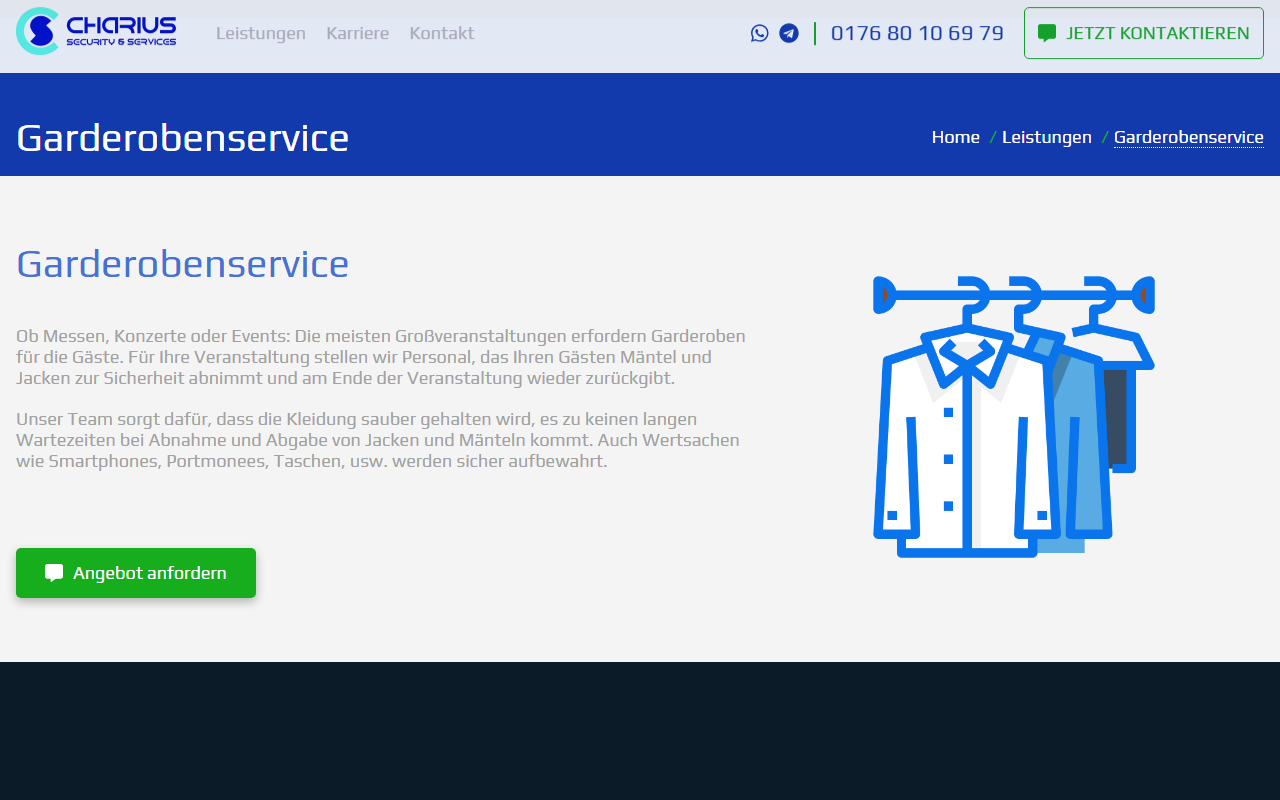Call the phone number 0176 80 10 69 79
Image resolution: width=1280 pixels, height=800 pixels.
[917, 33]
